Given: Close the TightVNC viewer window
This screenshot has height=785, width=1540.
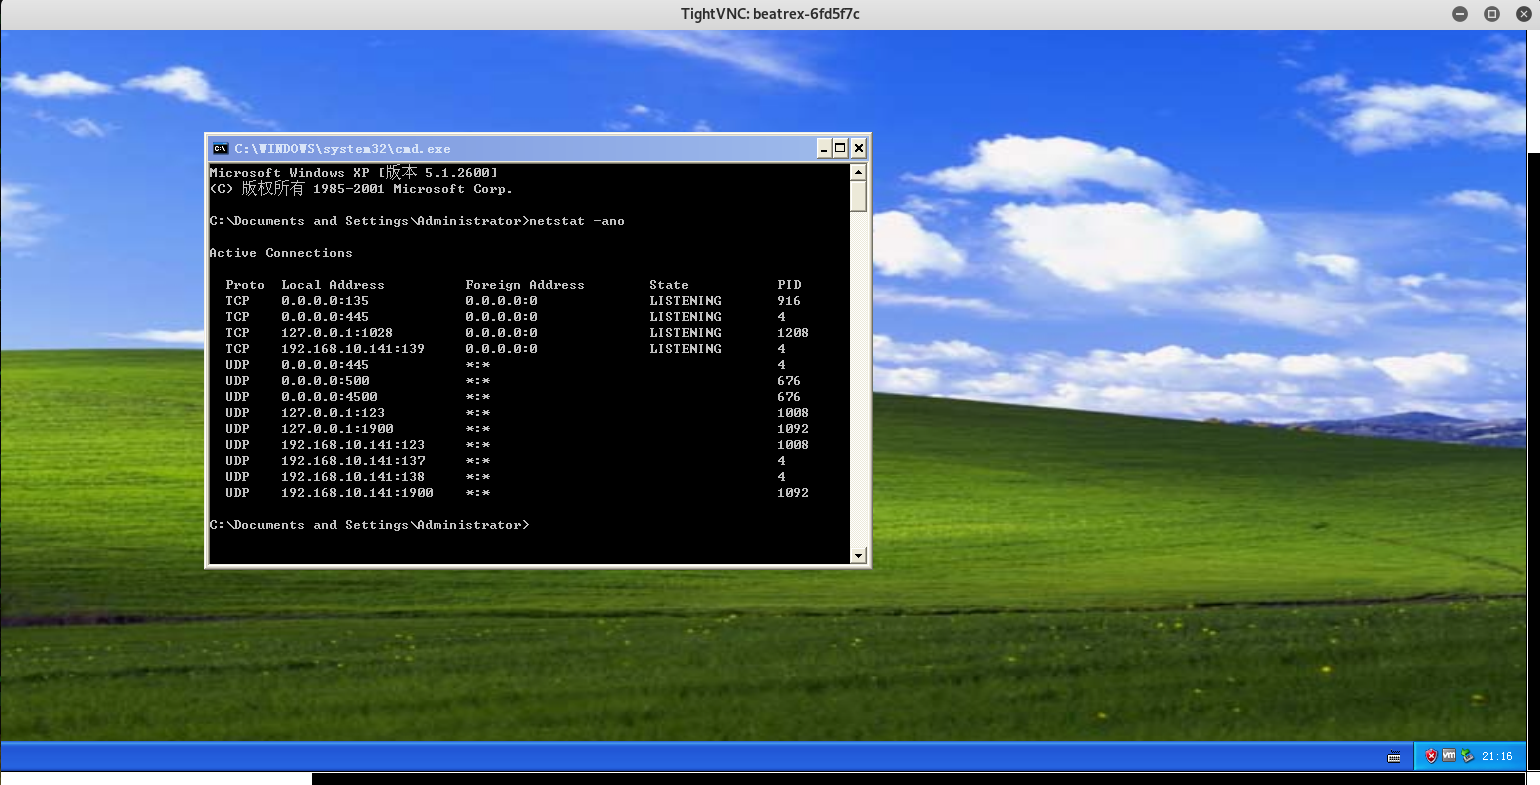Looking at the screenshot, I should coord(1523,14).
